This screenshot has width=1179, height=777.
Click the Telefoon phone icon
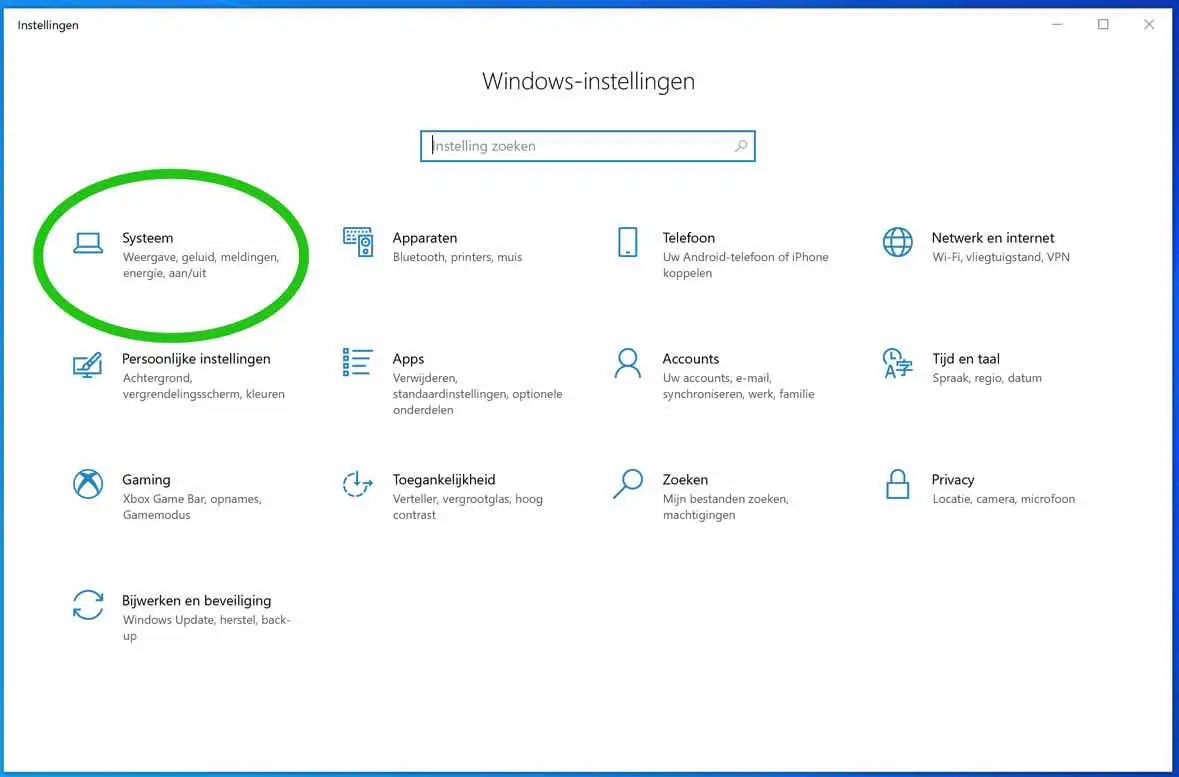click(627, 242)
